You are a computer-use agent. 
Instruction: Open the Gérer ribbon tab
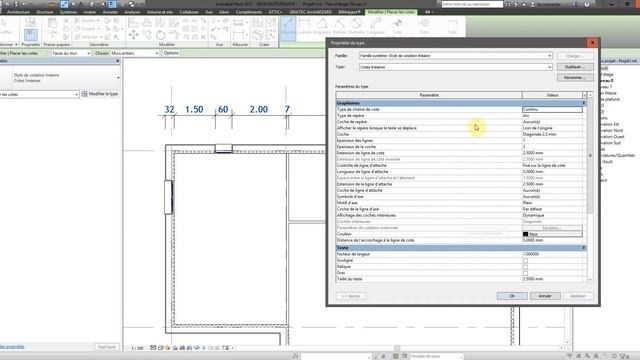click(224, 12)
